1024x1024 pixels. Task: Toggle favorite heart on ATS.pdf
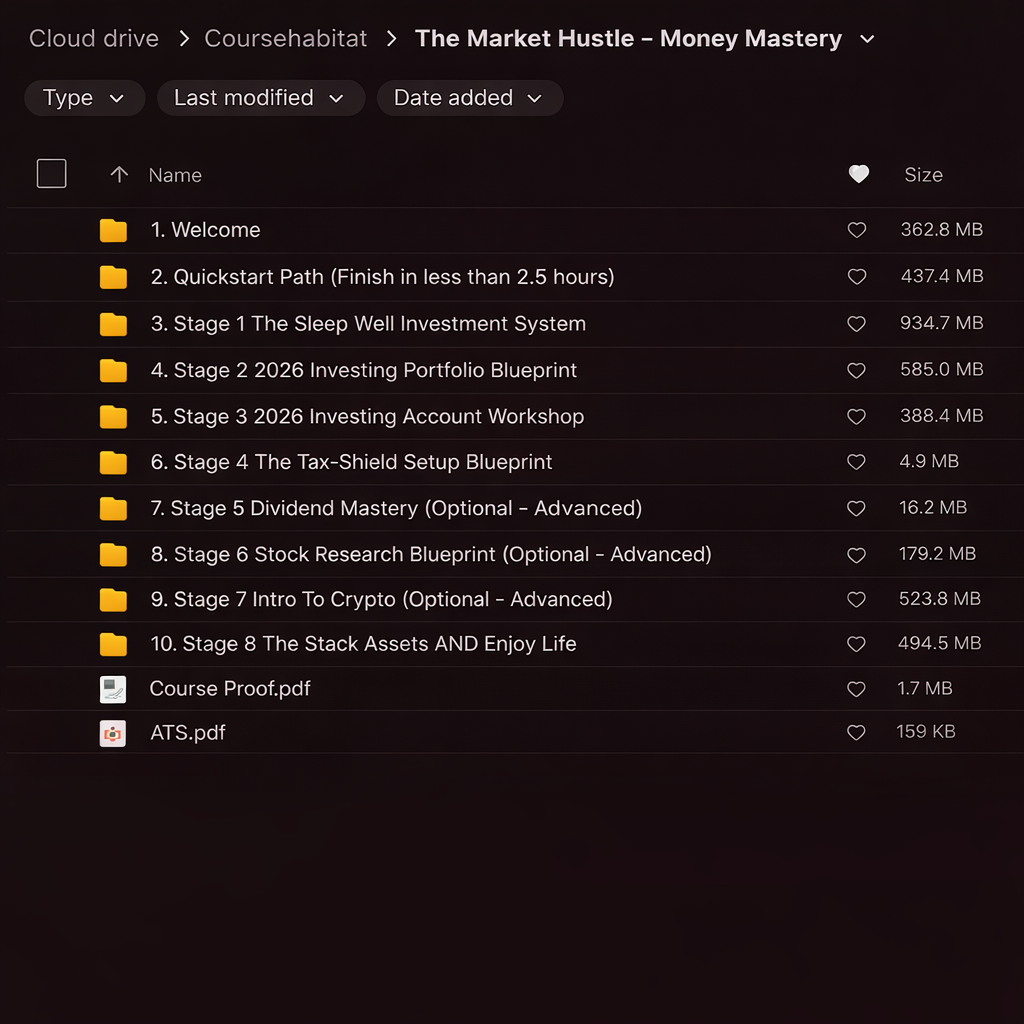857,733
